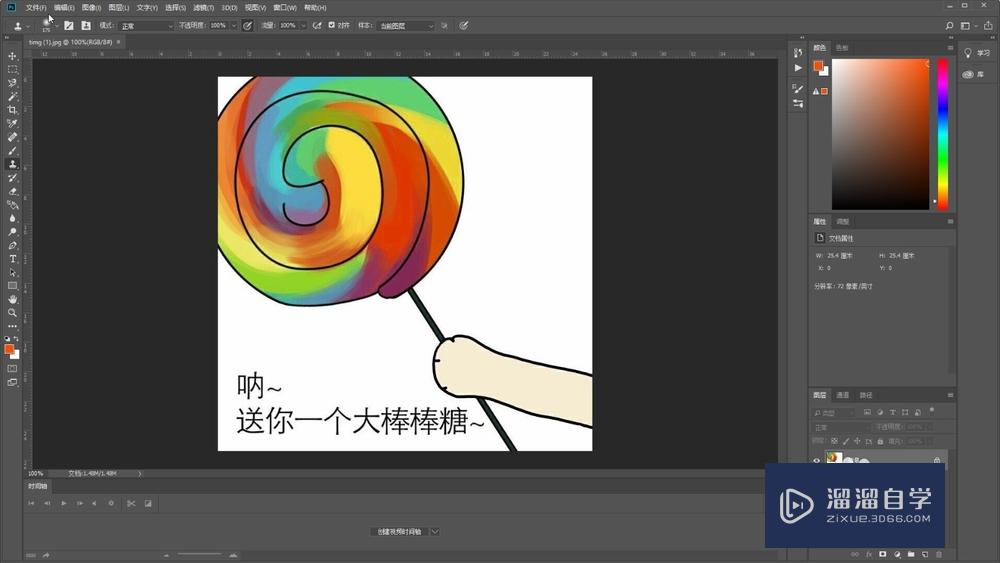Select the Eraser tool
Image resolution: width=1000 pixels, height=563 pixels.
pyautogui.click(x=12, y=191)
